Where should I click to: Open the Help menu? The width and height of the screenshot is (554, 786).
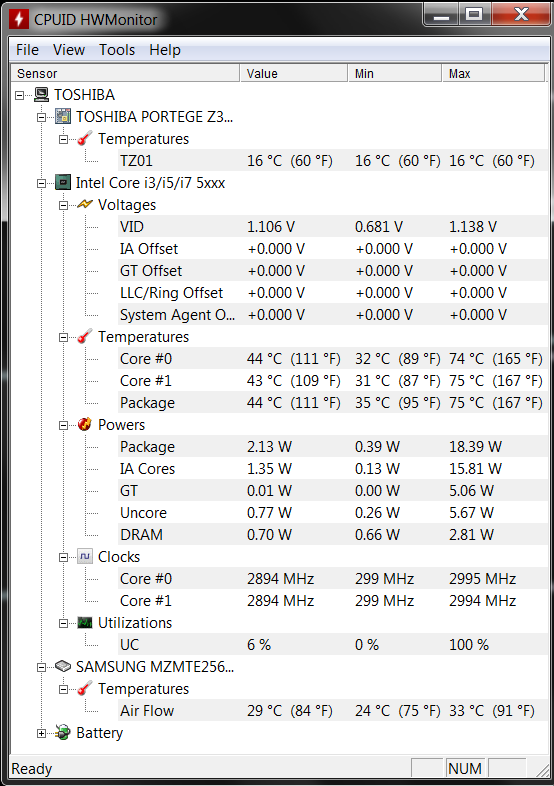coord(164,50)
